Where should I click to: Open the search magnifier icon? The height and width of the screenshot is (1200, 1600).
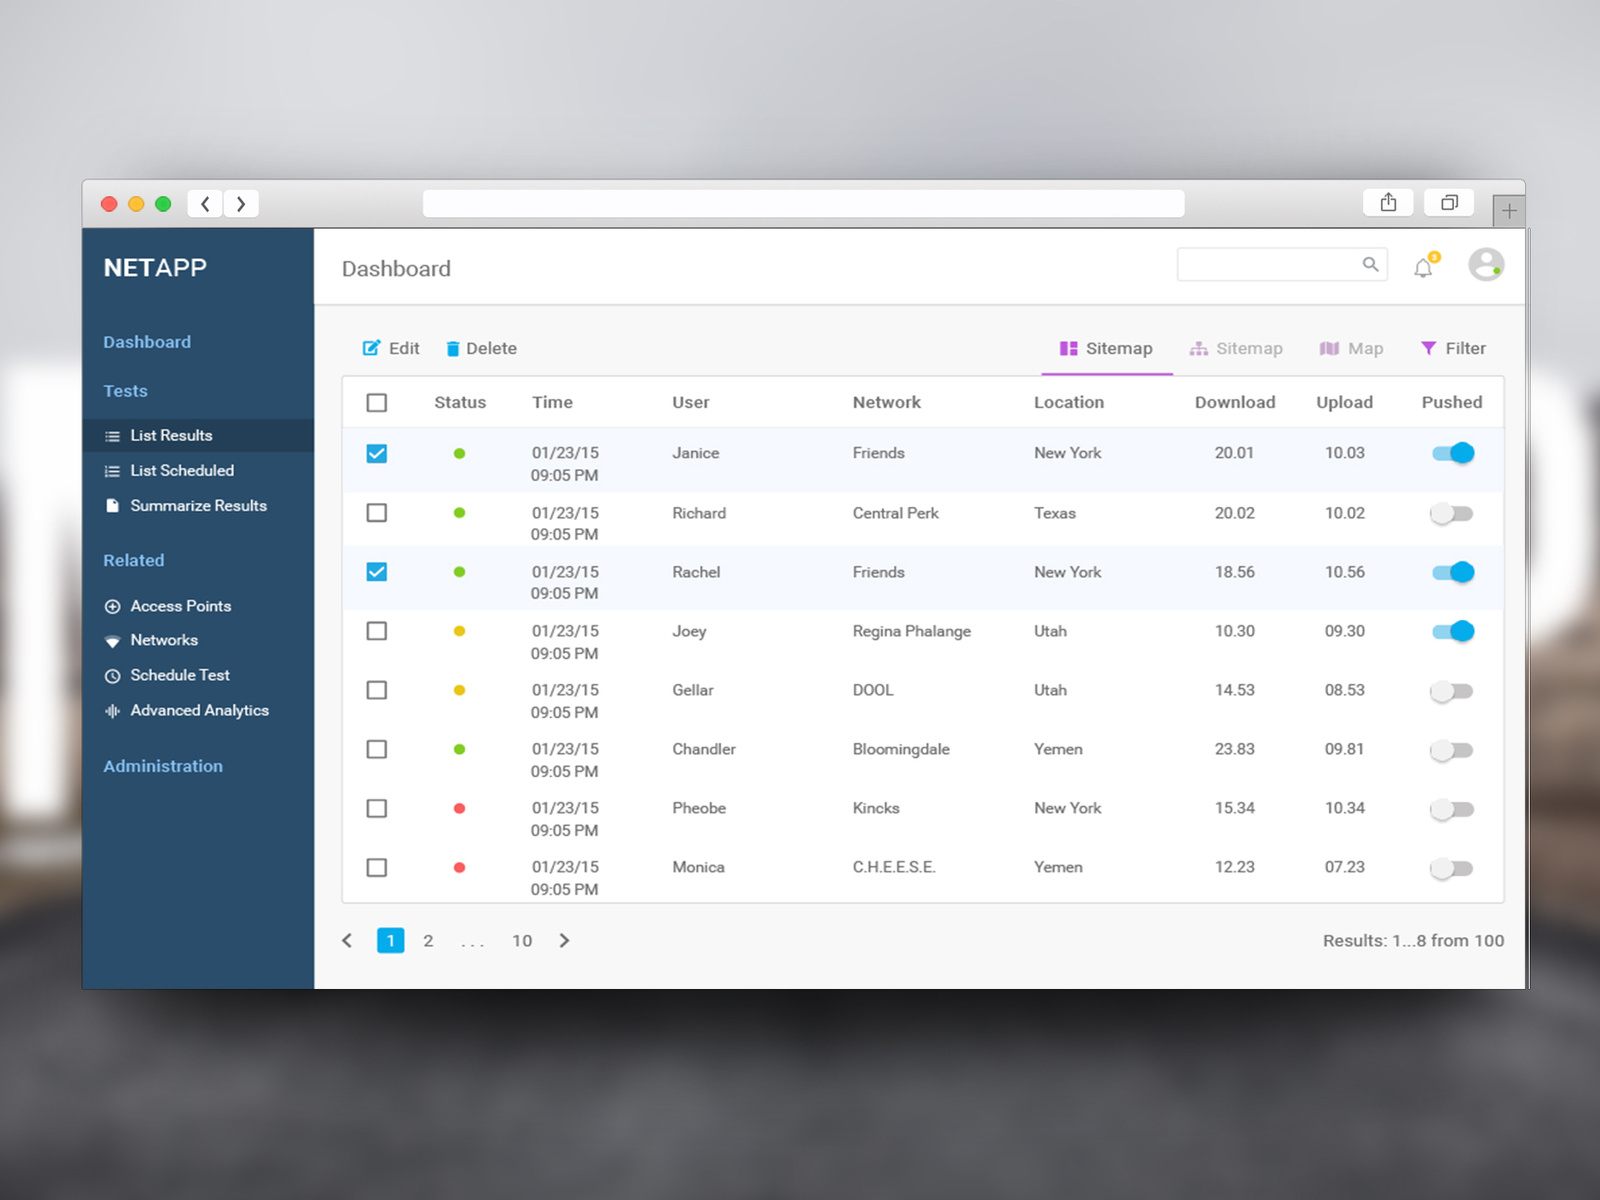click(1370, 264)
